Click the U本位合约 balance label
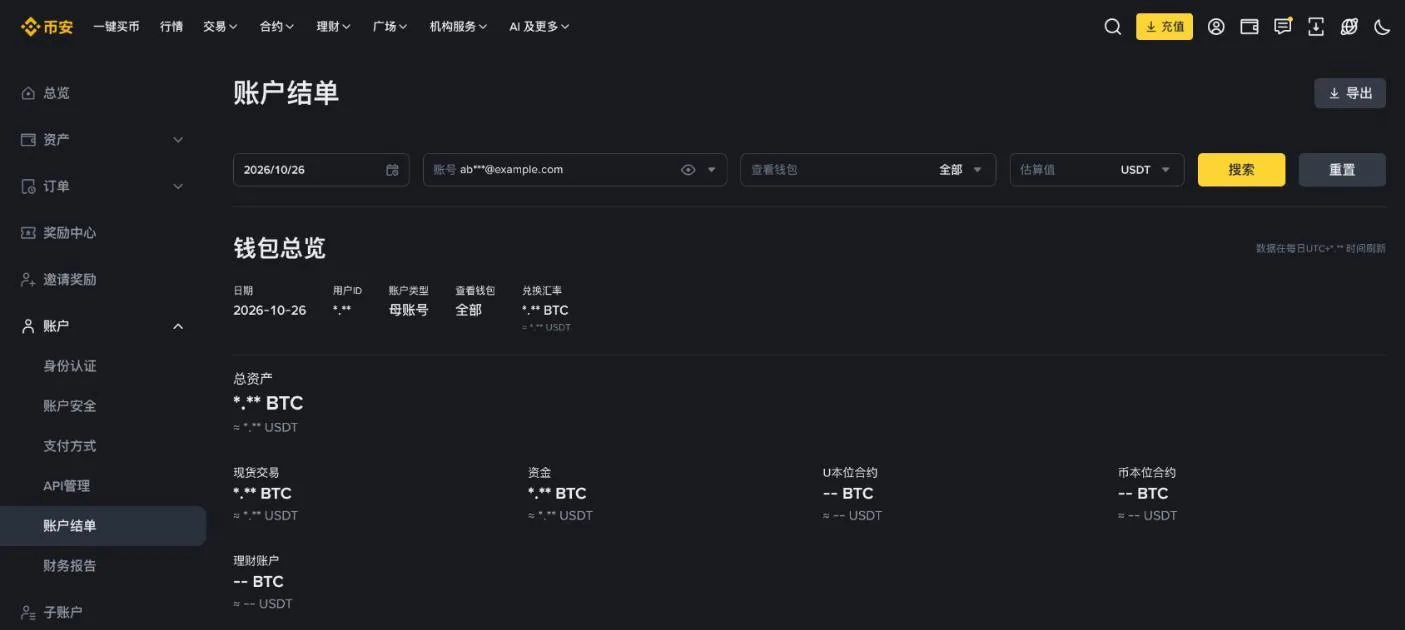1405x630 pixels. [850, 473]
